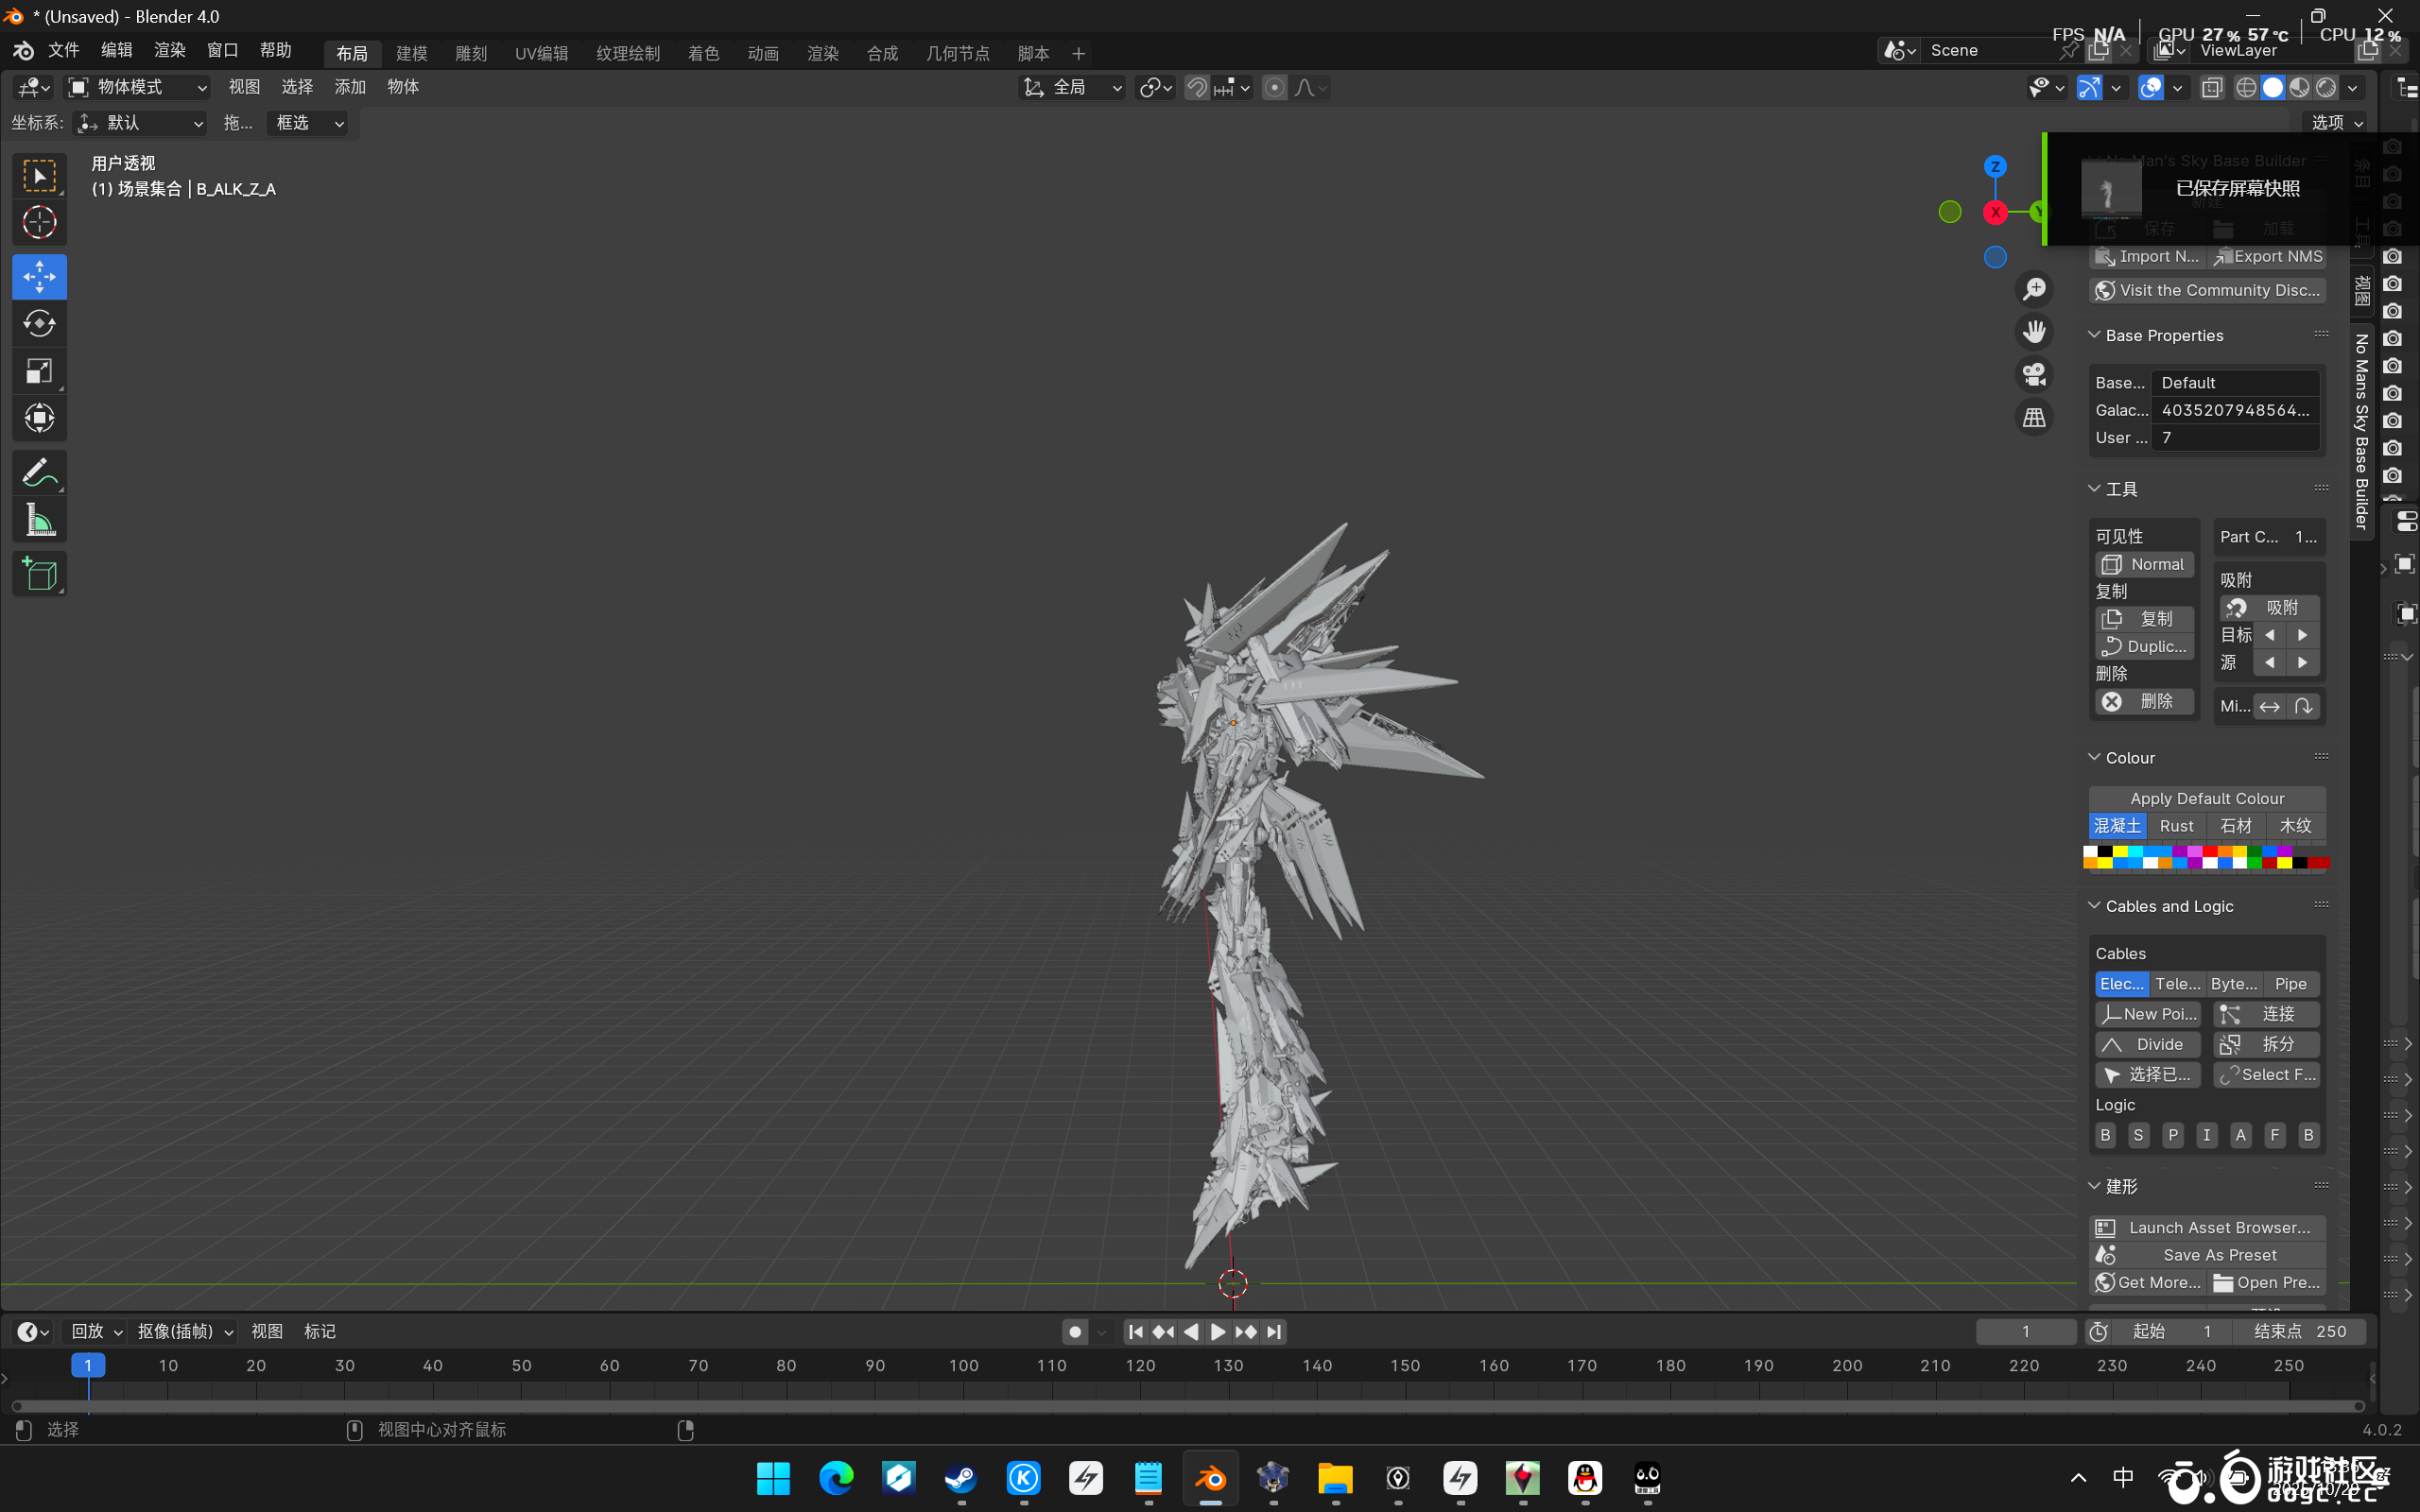Open the 文件 menu
This screenshot has width=2420, height=1512.
click(x=63, y=50)
